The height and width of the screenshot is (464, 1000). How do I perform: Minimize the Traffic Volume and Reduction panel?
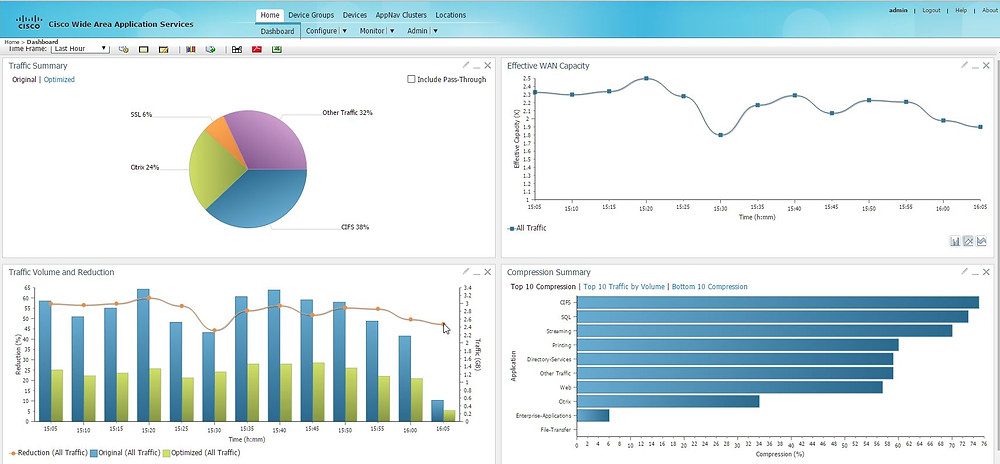pos(476,272)
